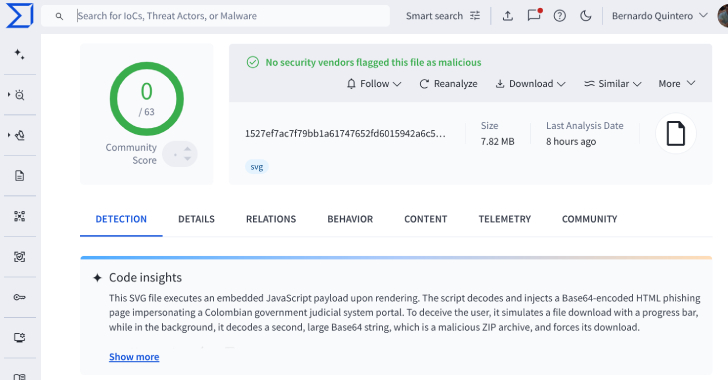The width and height of the screenshot is (728, 380).
Task: Click the No security vendors flagged message
Action: [x=373, y=62]
